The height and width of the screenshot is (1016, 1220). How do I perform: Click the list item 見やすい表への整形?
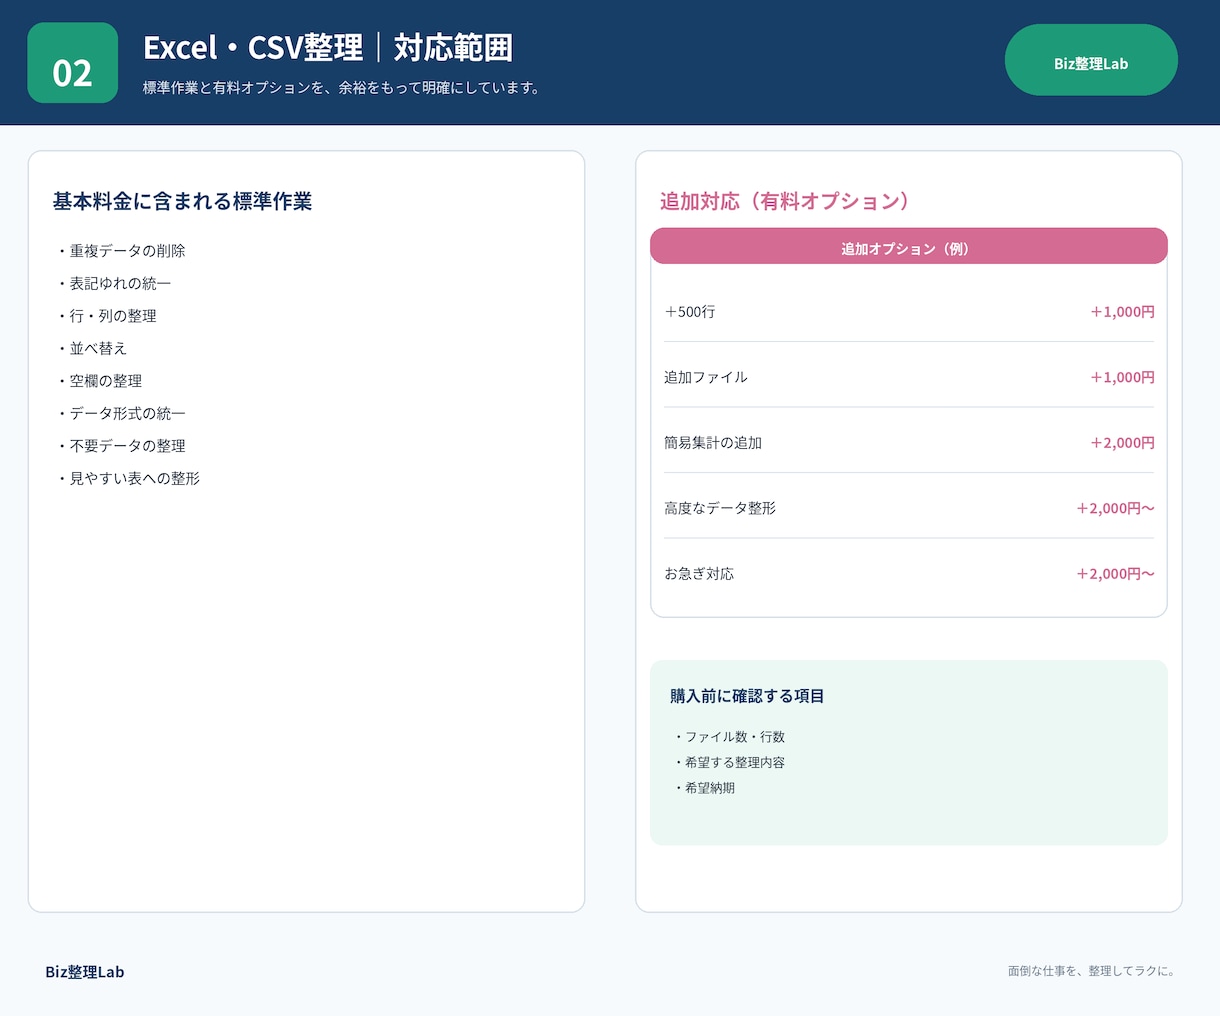point(128,478)
